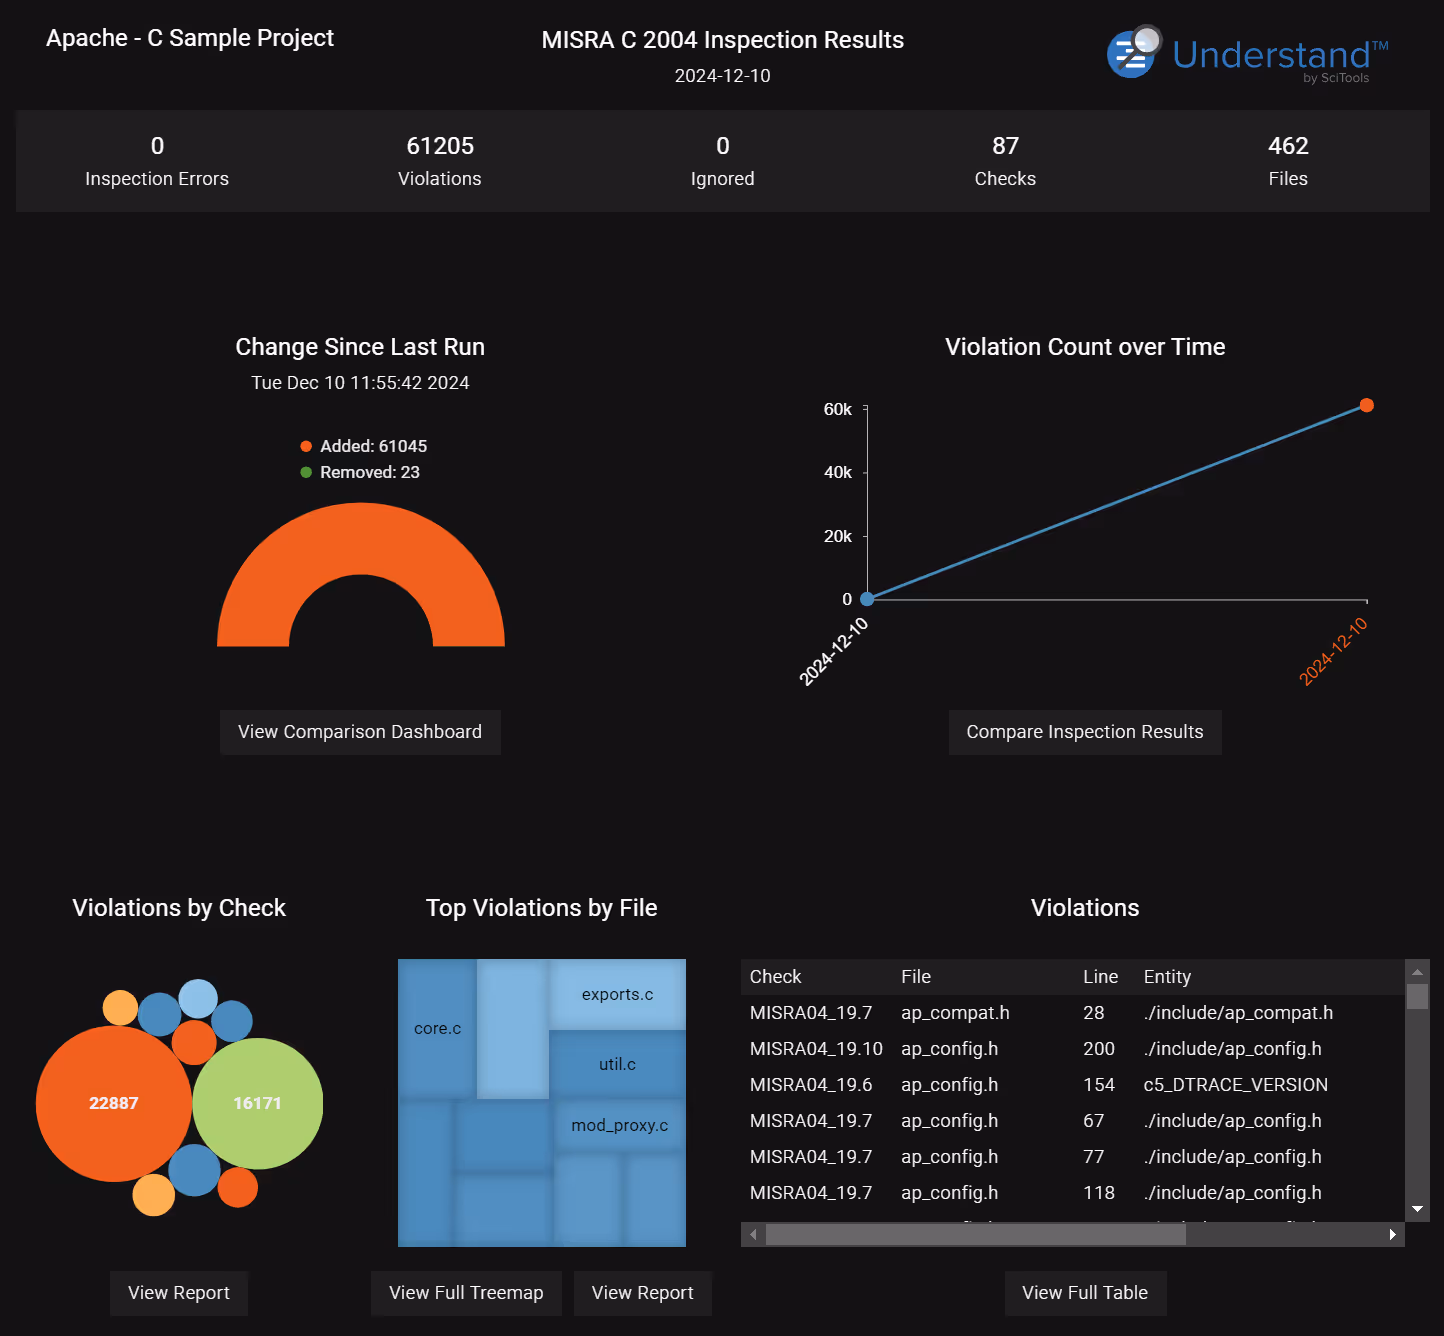Click the Understand by SciTools logo

tap(1248, 54)
